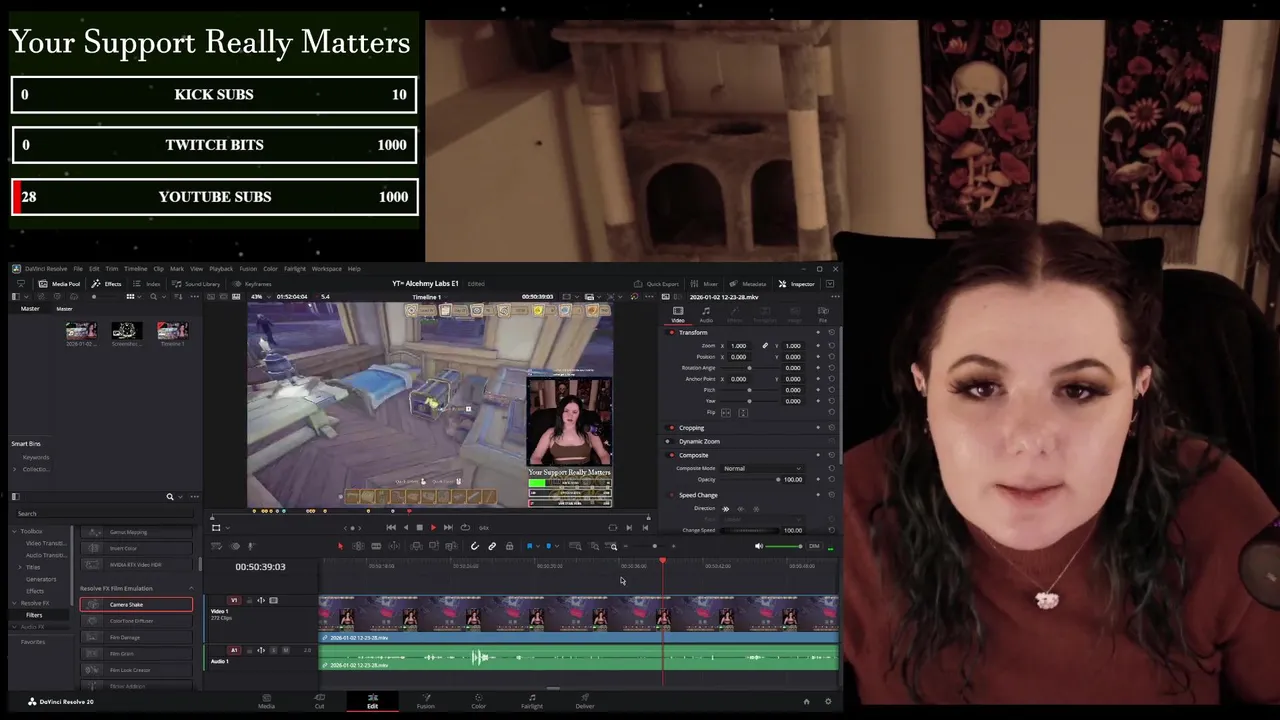The width and height of the screenshot is (1280, 720).
Task: Show the Keyframes editor
Action: pos(252,284)
